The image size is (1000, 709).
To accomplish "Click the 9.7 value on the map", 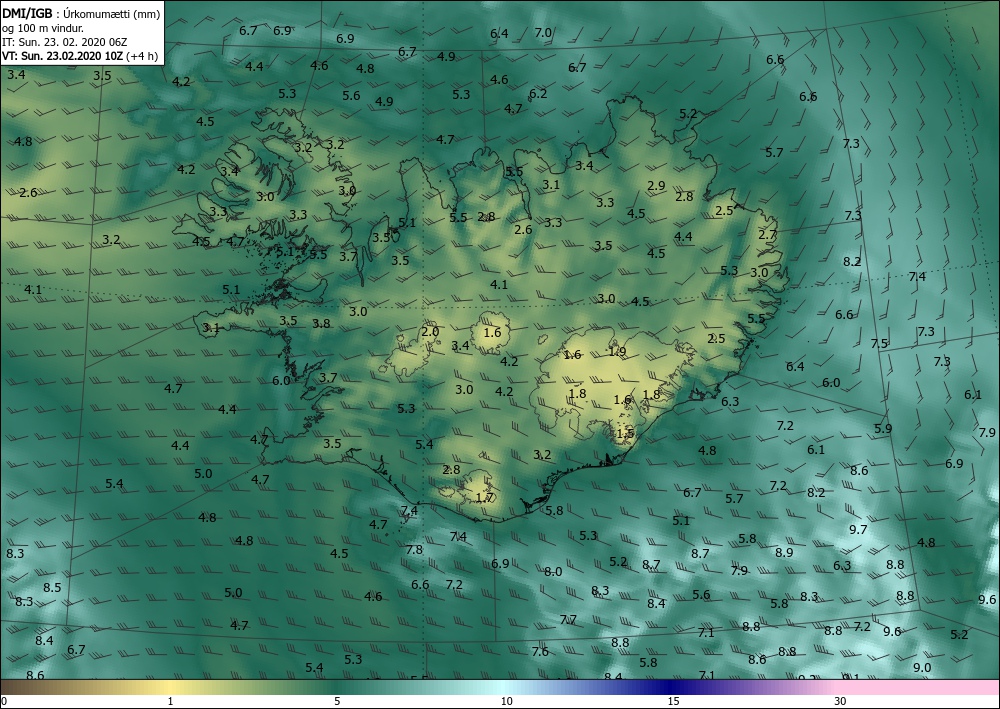I will point(858,529).
